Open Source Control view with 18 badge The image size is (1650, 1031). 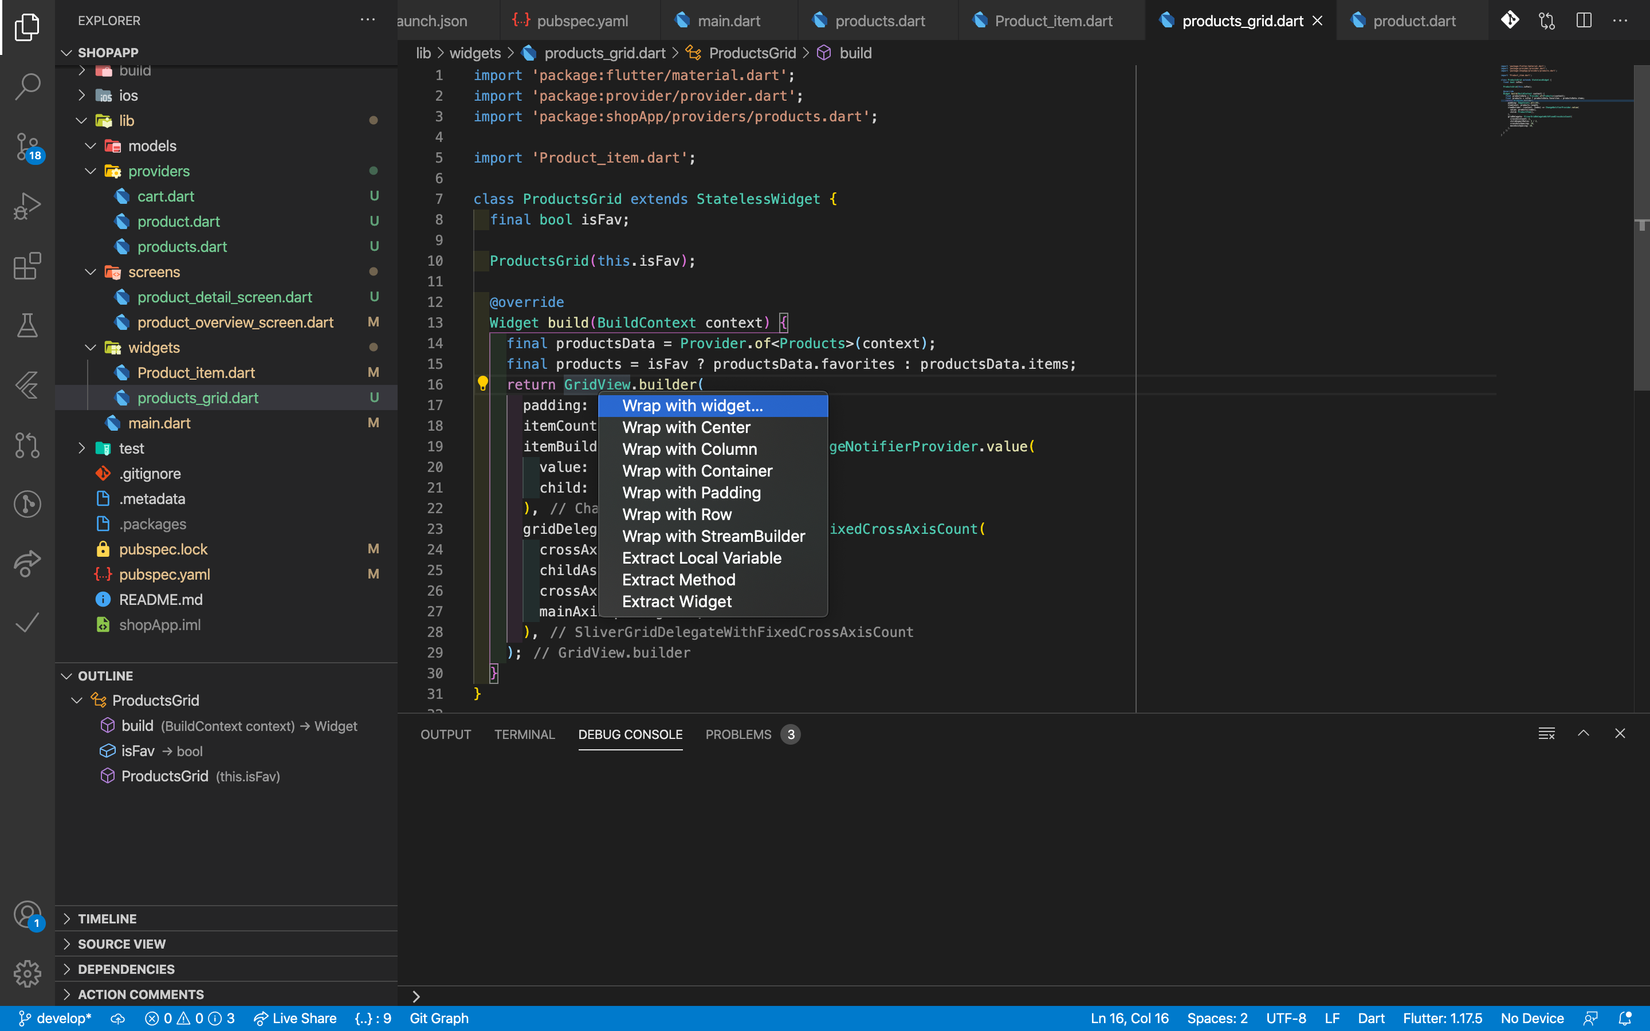pos(27,147)
